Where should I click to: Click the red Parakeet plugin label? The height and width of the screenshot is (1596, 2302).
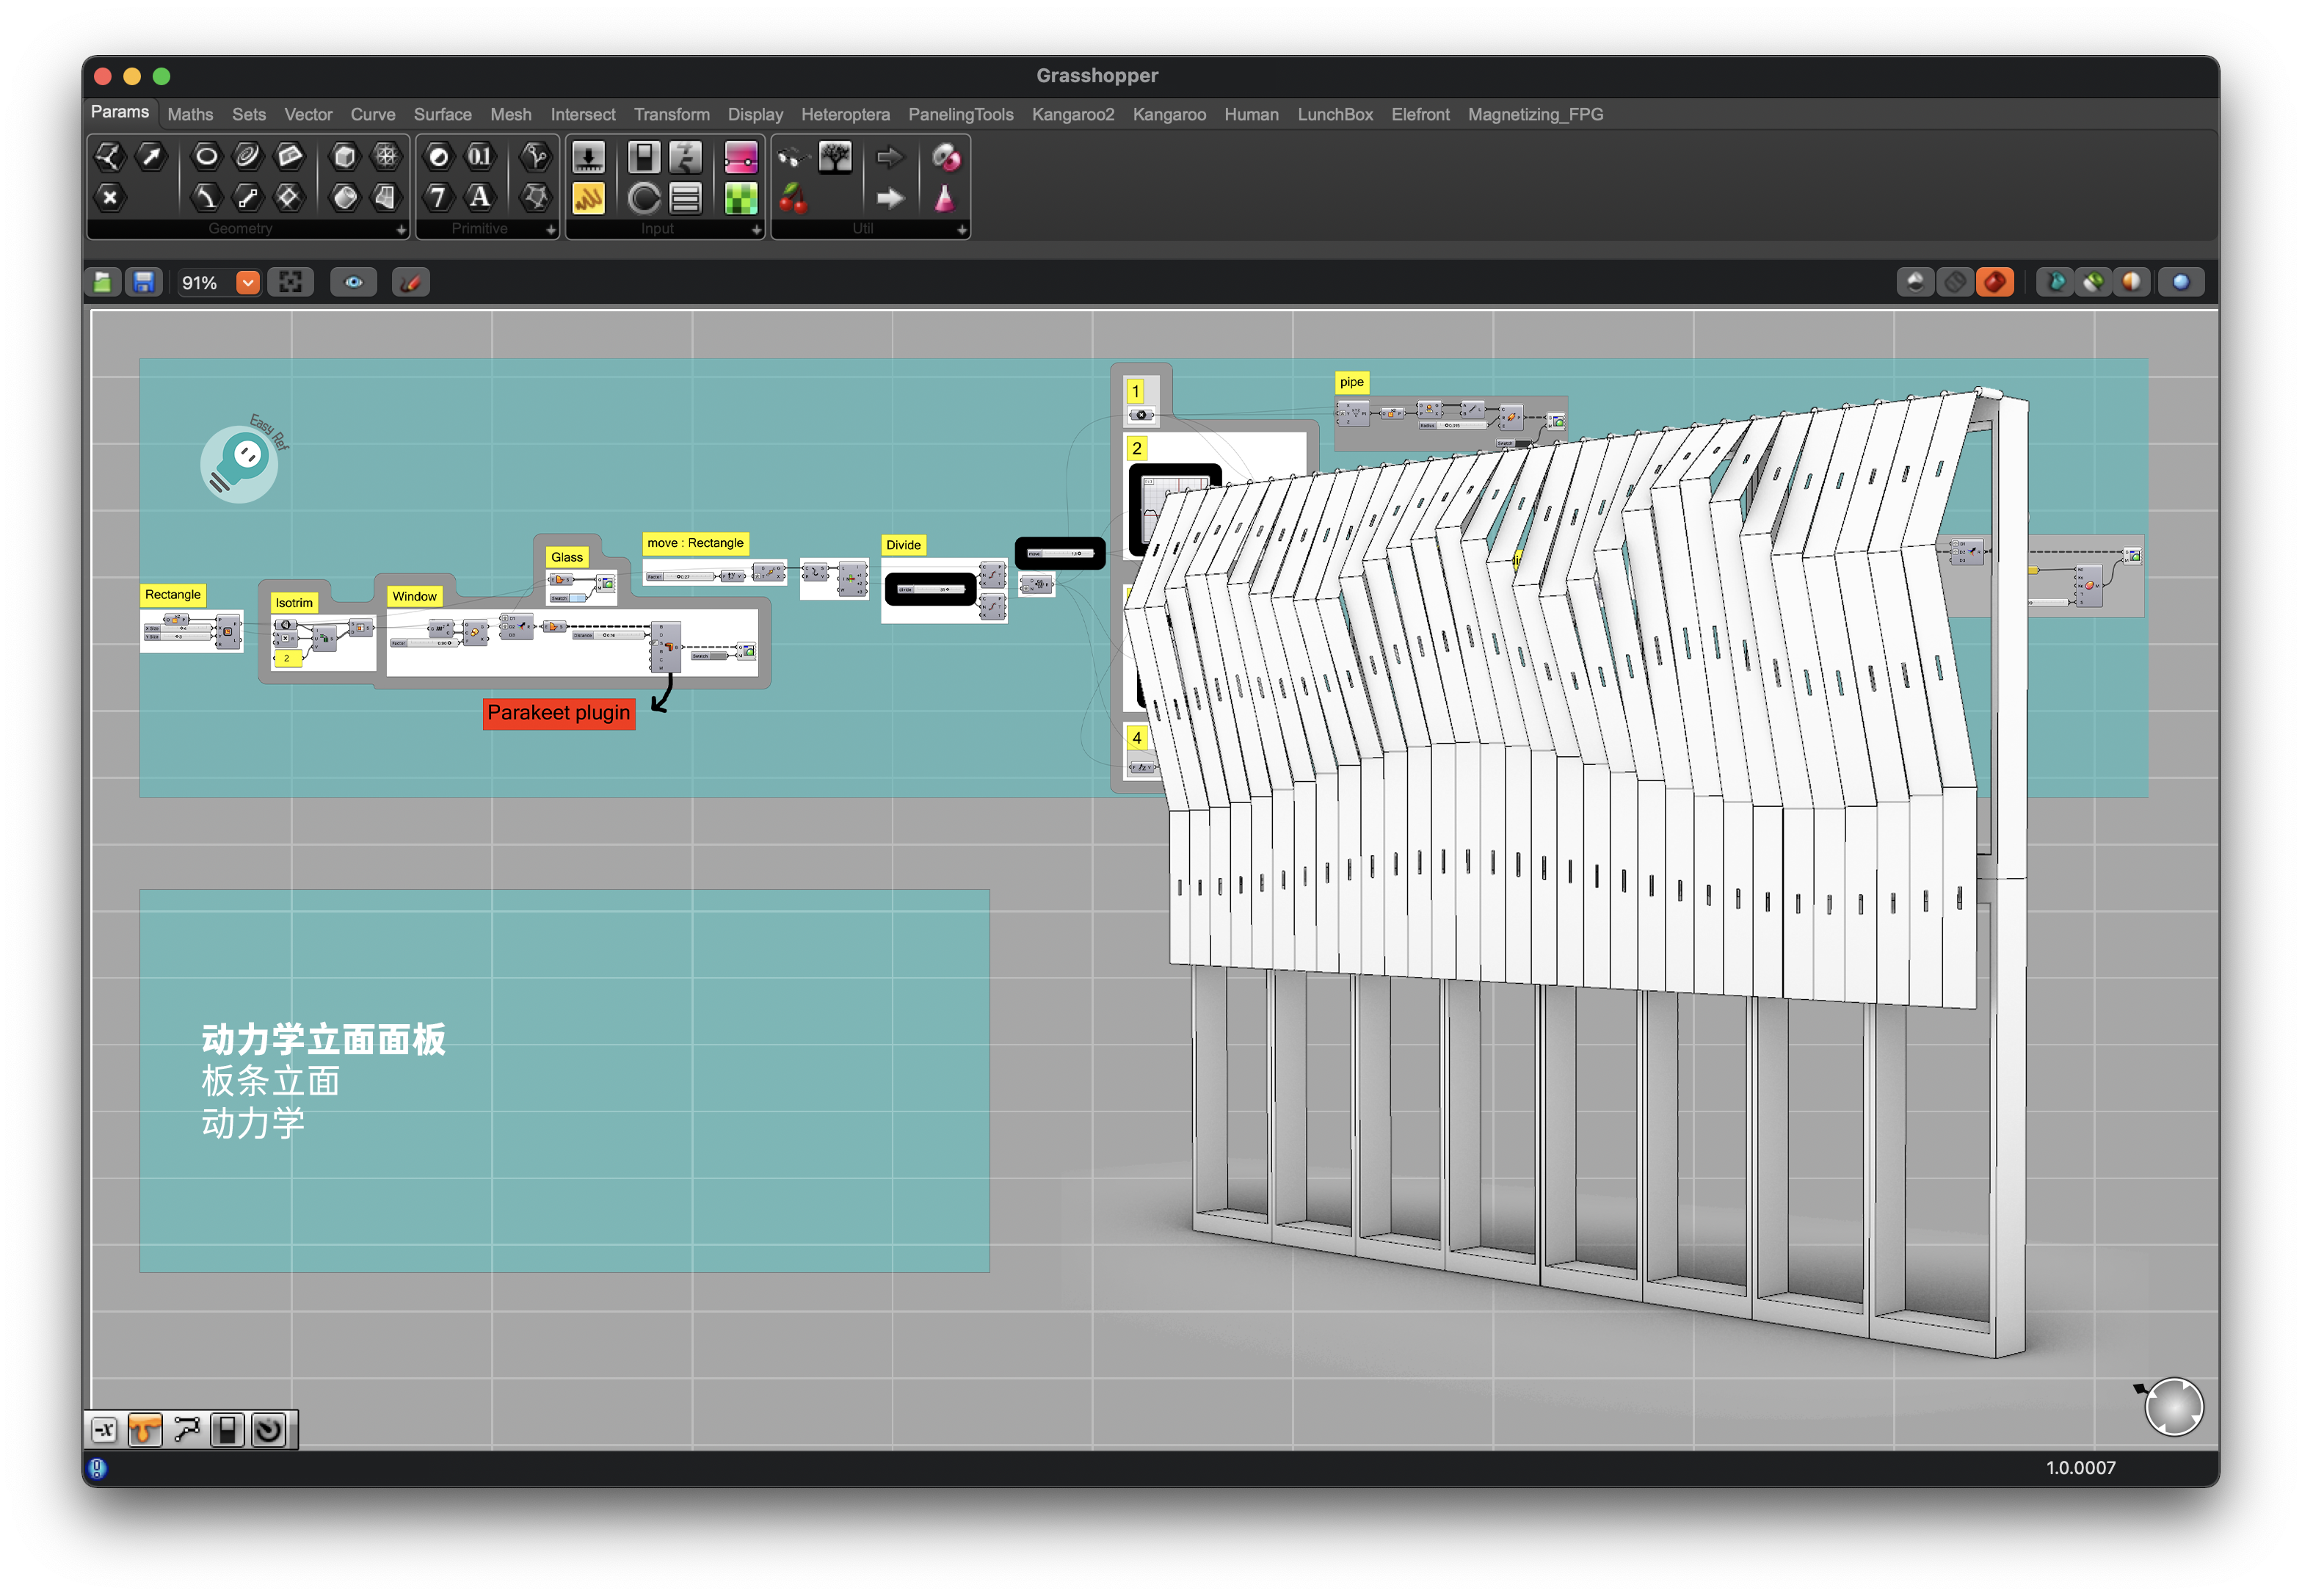[x=558, y=713]
